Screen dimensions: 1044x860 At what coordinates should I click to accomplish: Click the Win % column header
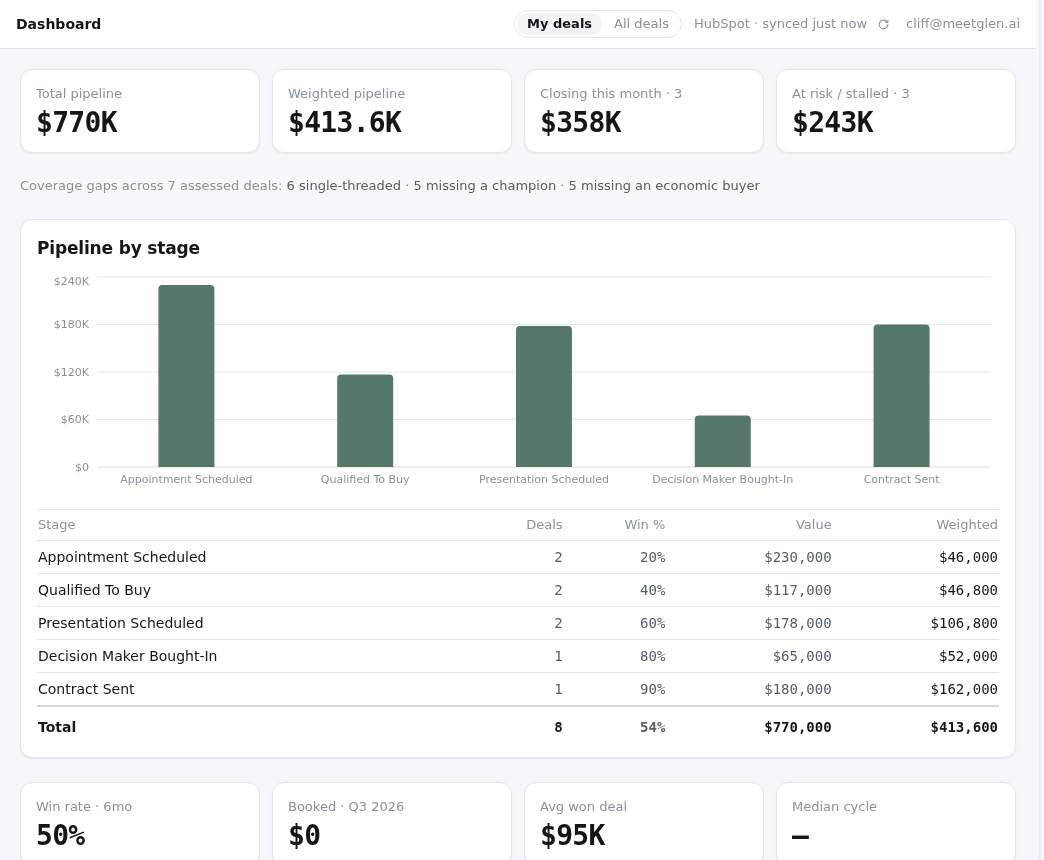coord(645,525)
